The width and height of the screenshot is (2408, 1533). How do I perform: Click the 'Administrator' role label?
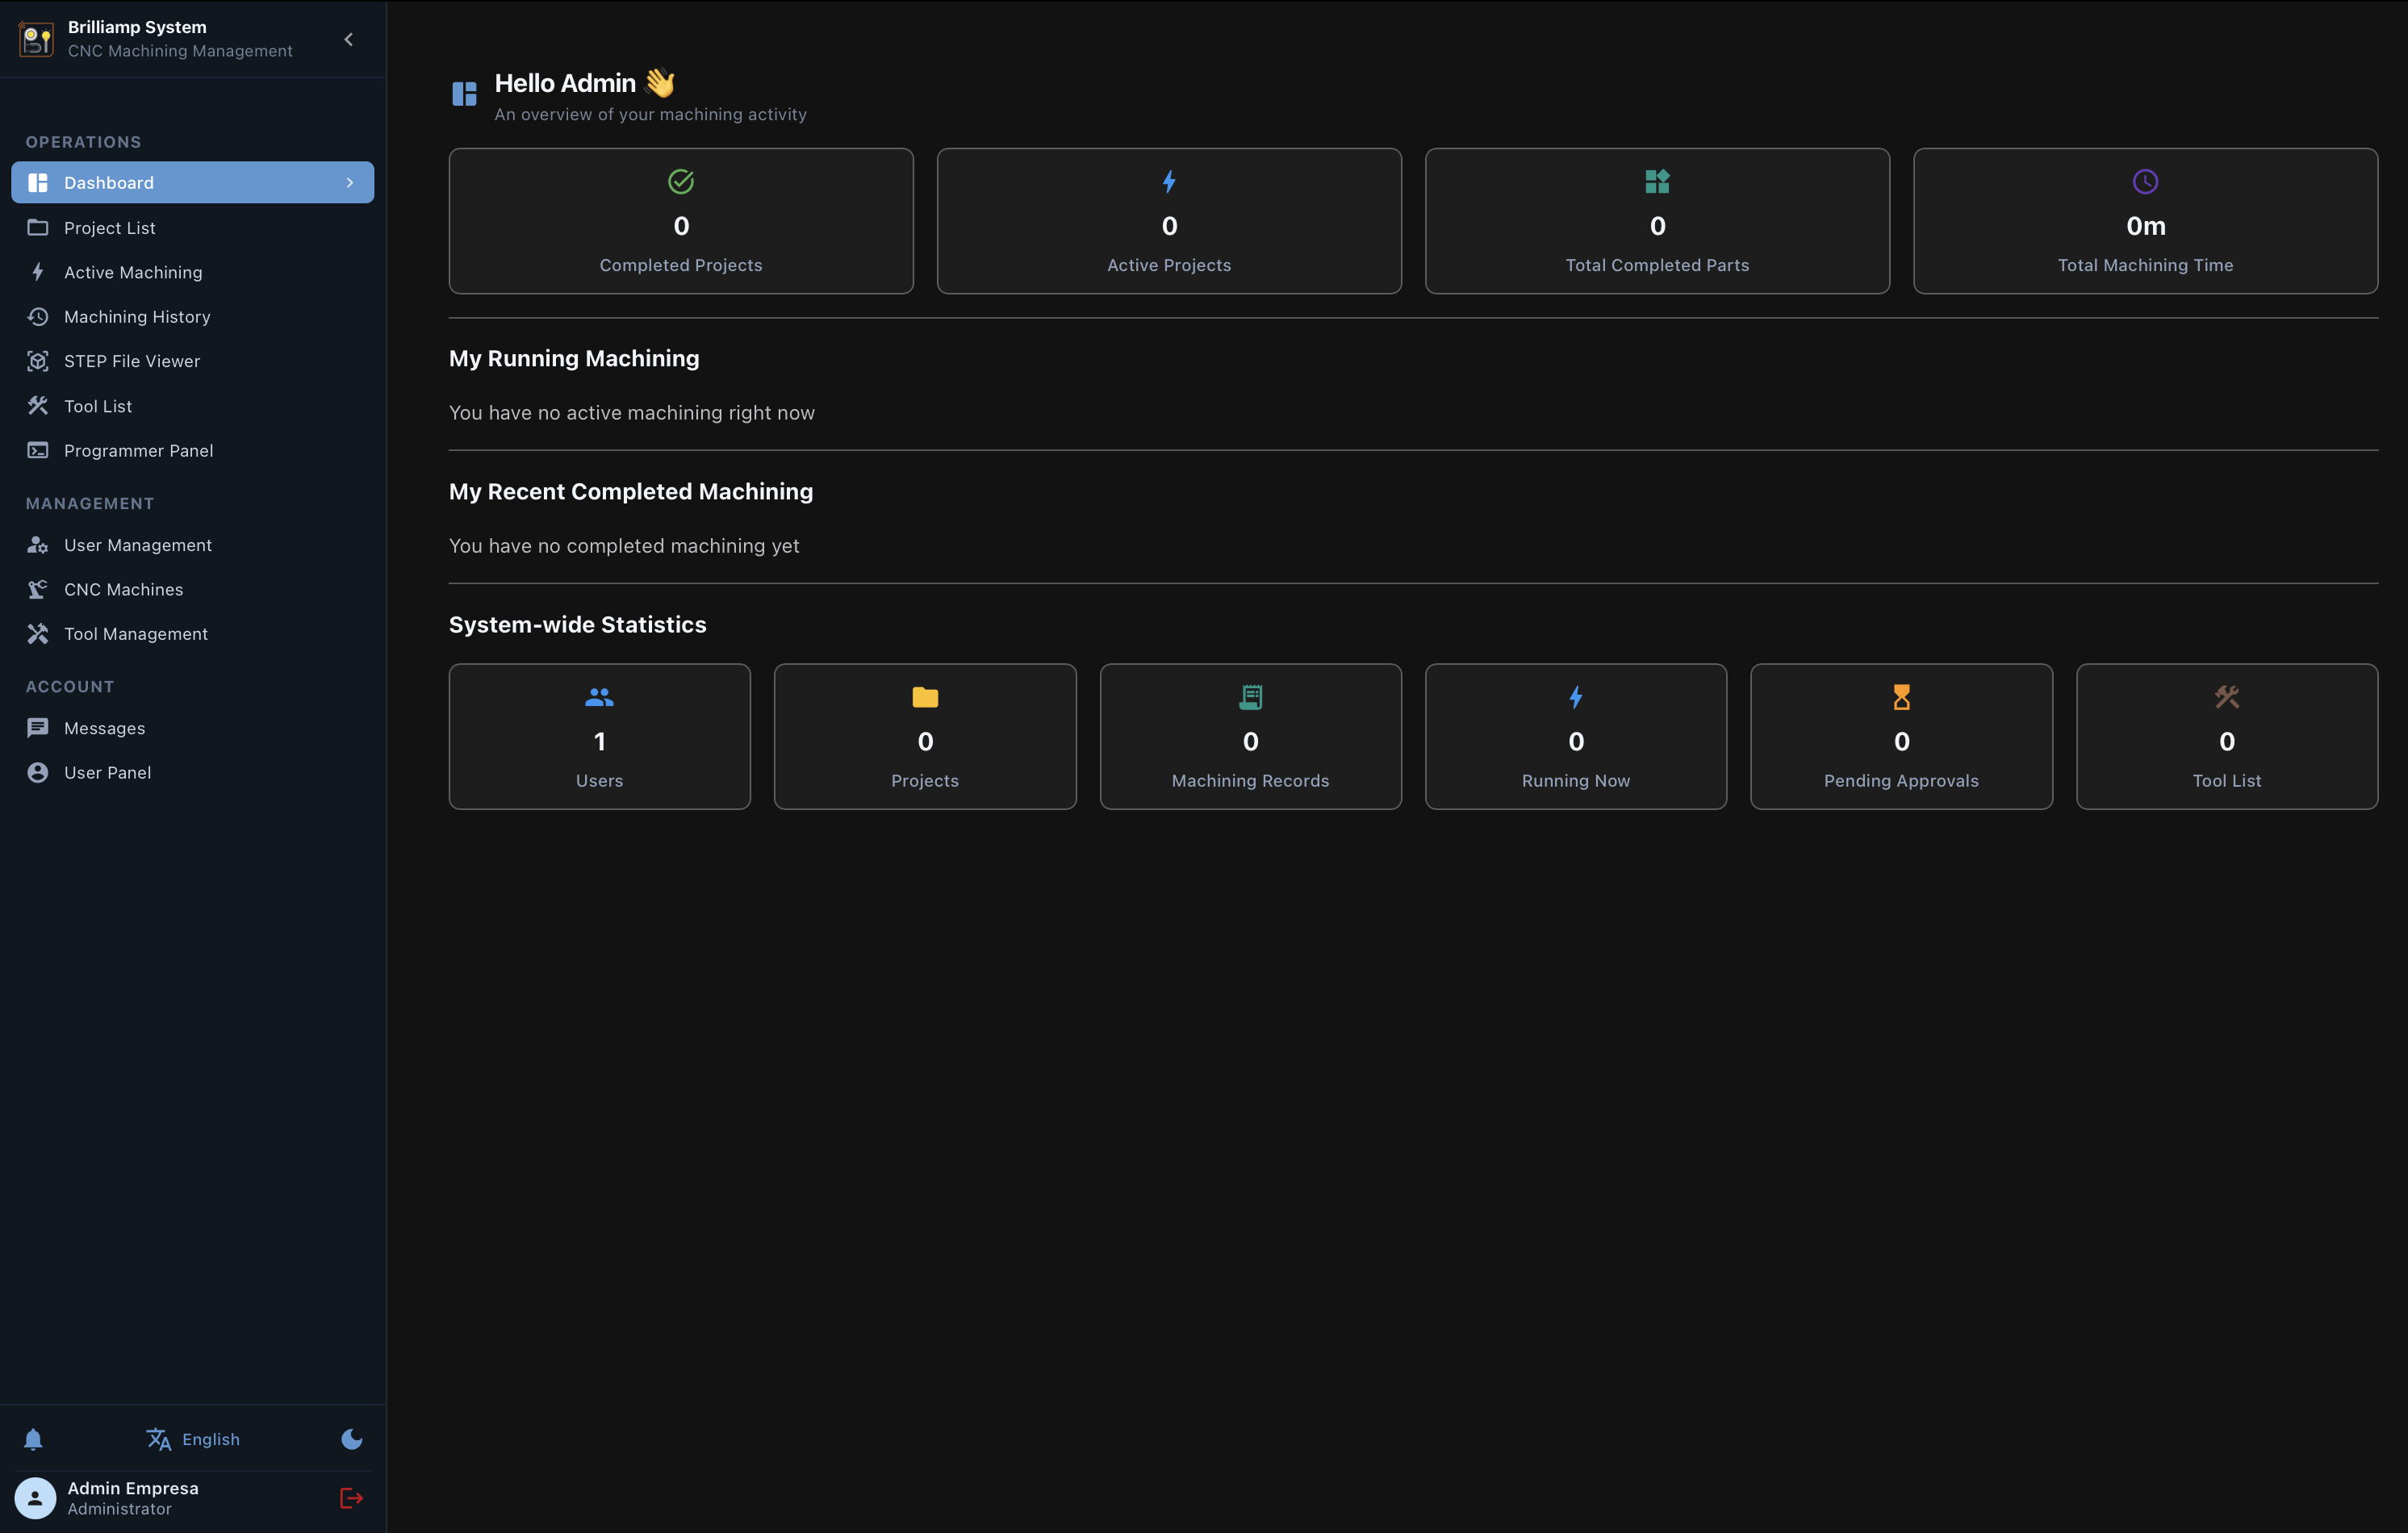[x=119, y=1508]
